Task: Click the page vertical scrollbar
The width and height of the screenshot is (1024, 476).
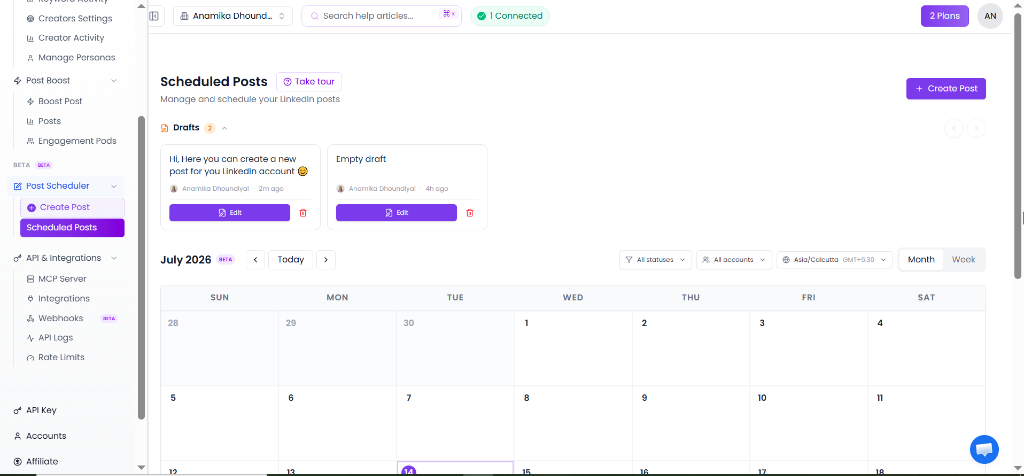Action: pos(1018,147)
